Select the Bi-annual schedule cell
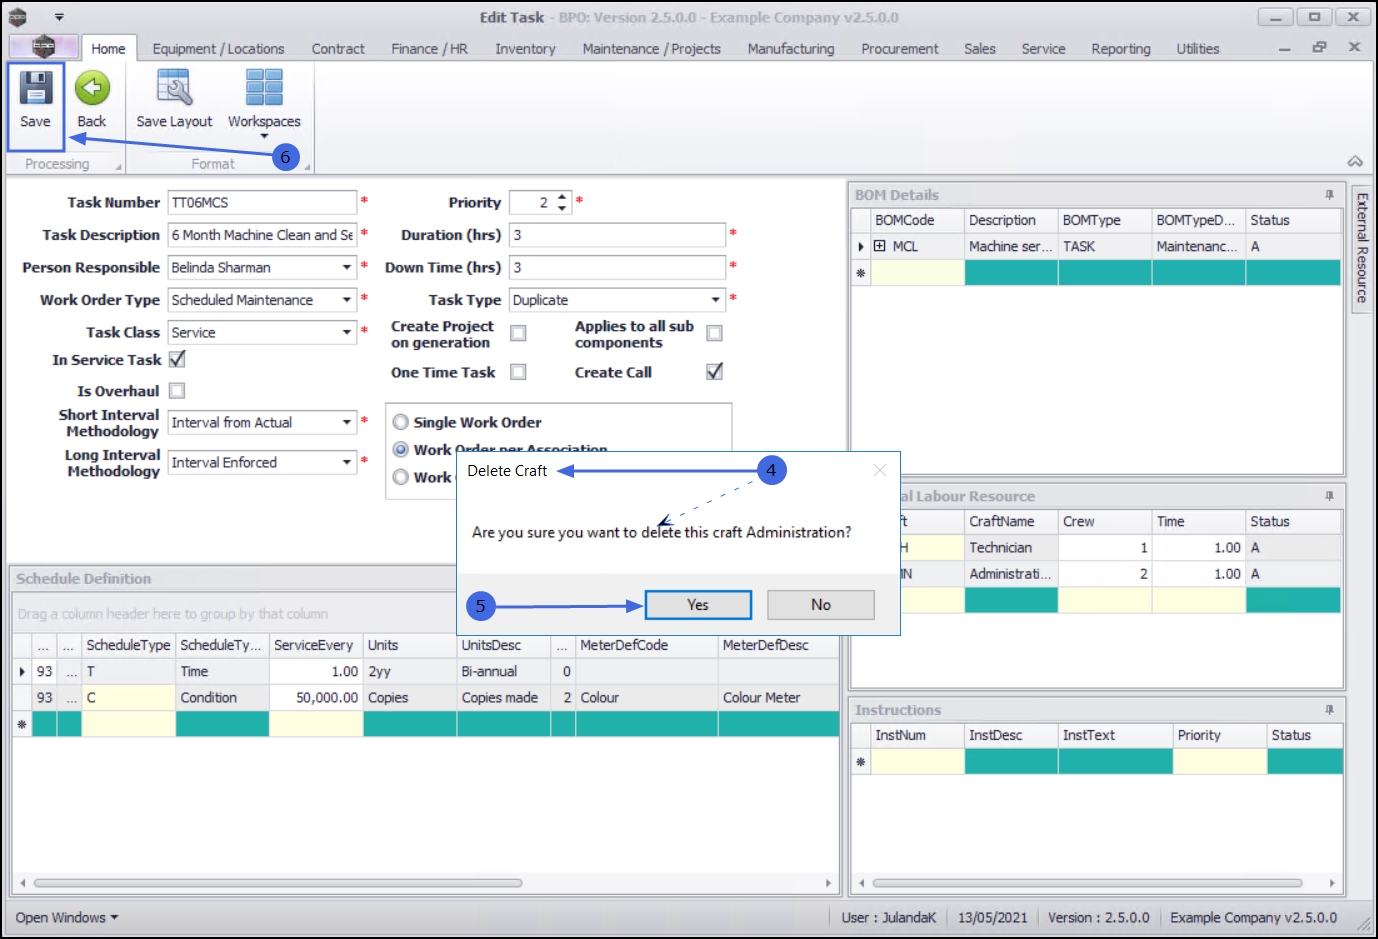Screen dimensions: 1378x939 tap(504, 671)
